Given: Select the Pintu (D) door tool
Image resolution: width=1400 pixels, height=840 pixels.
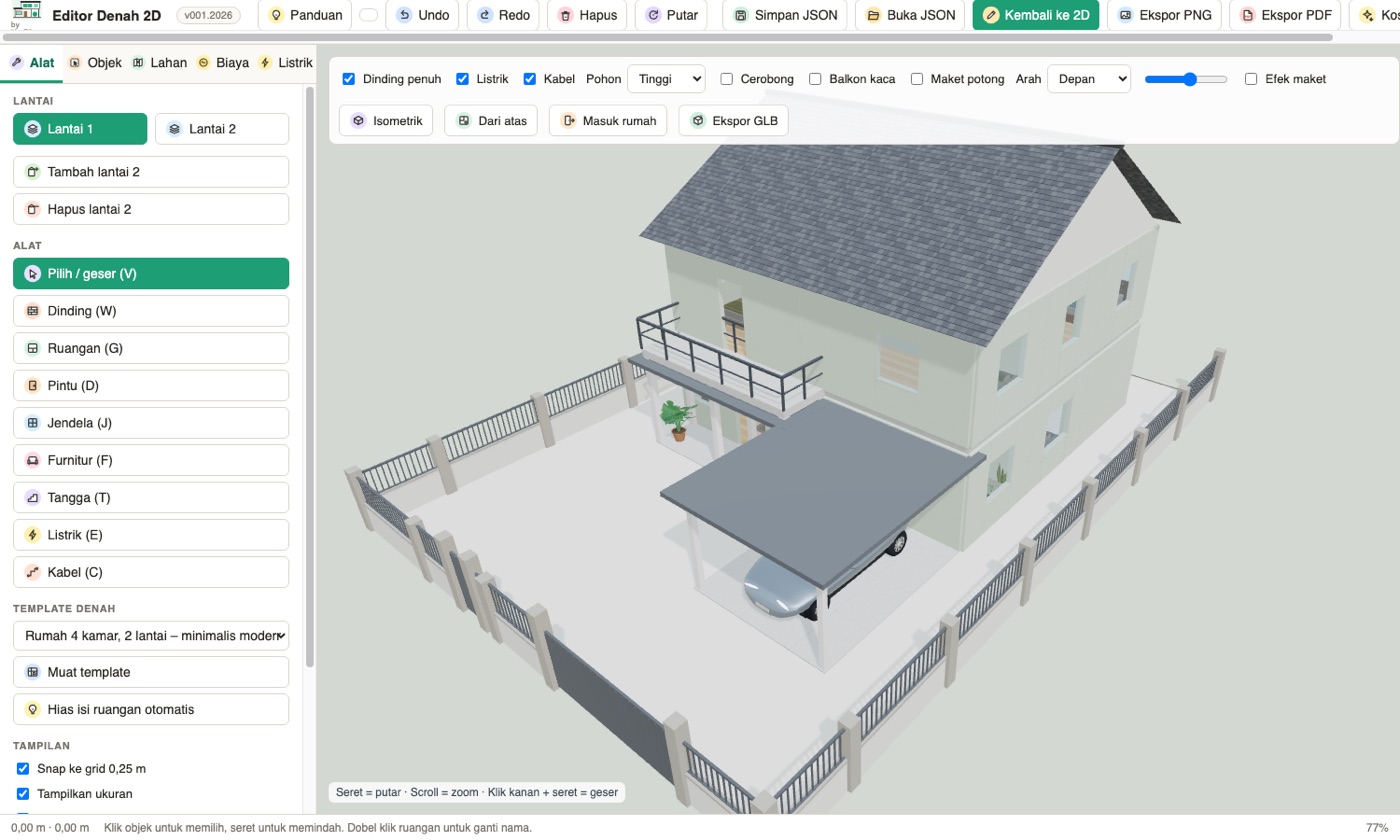Looking at the screenshot, I should coord(151,385).
